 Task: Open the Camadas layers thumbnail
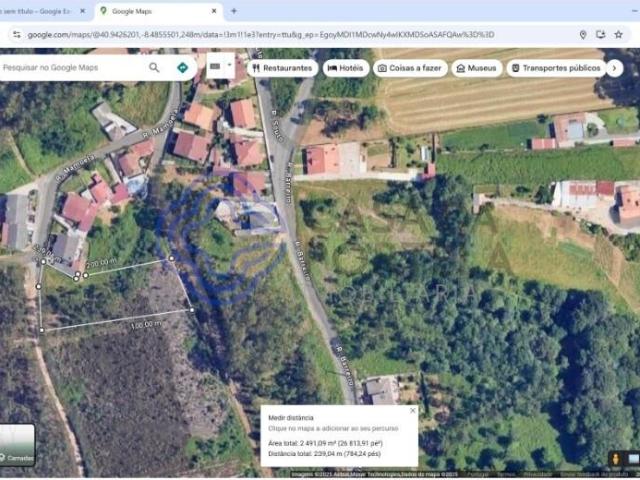(x=17, y=445)
